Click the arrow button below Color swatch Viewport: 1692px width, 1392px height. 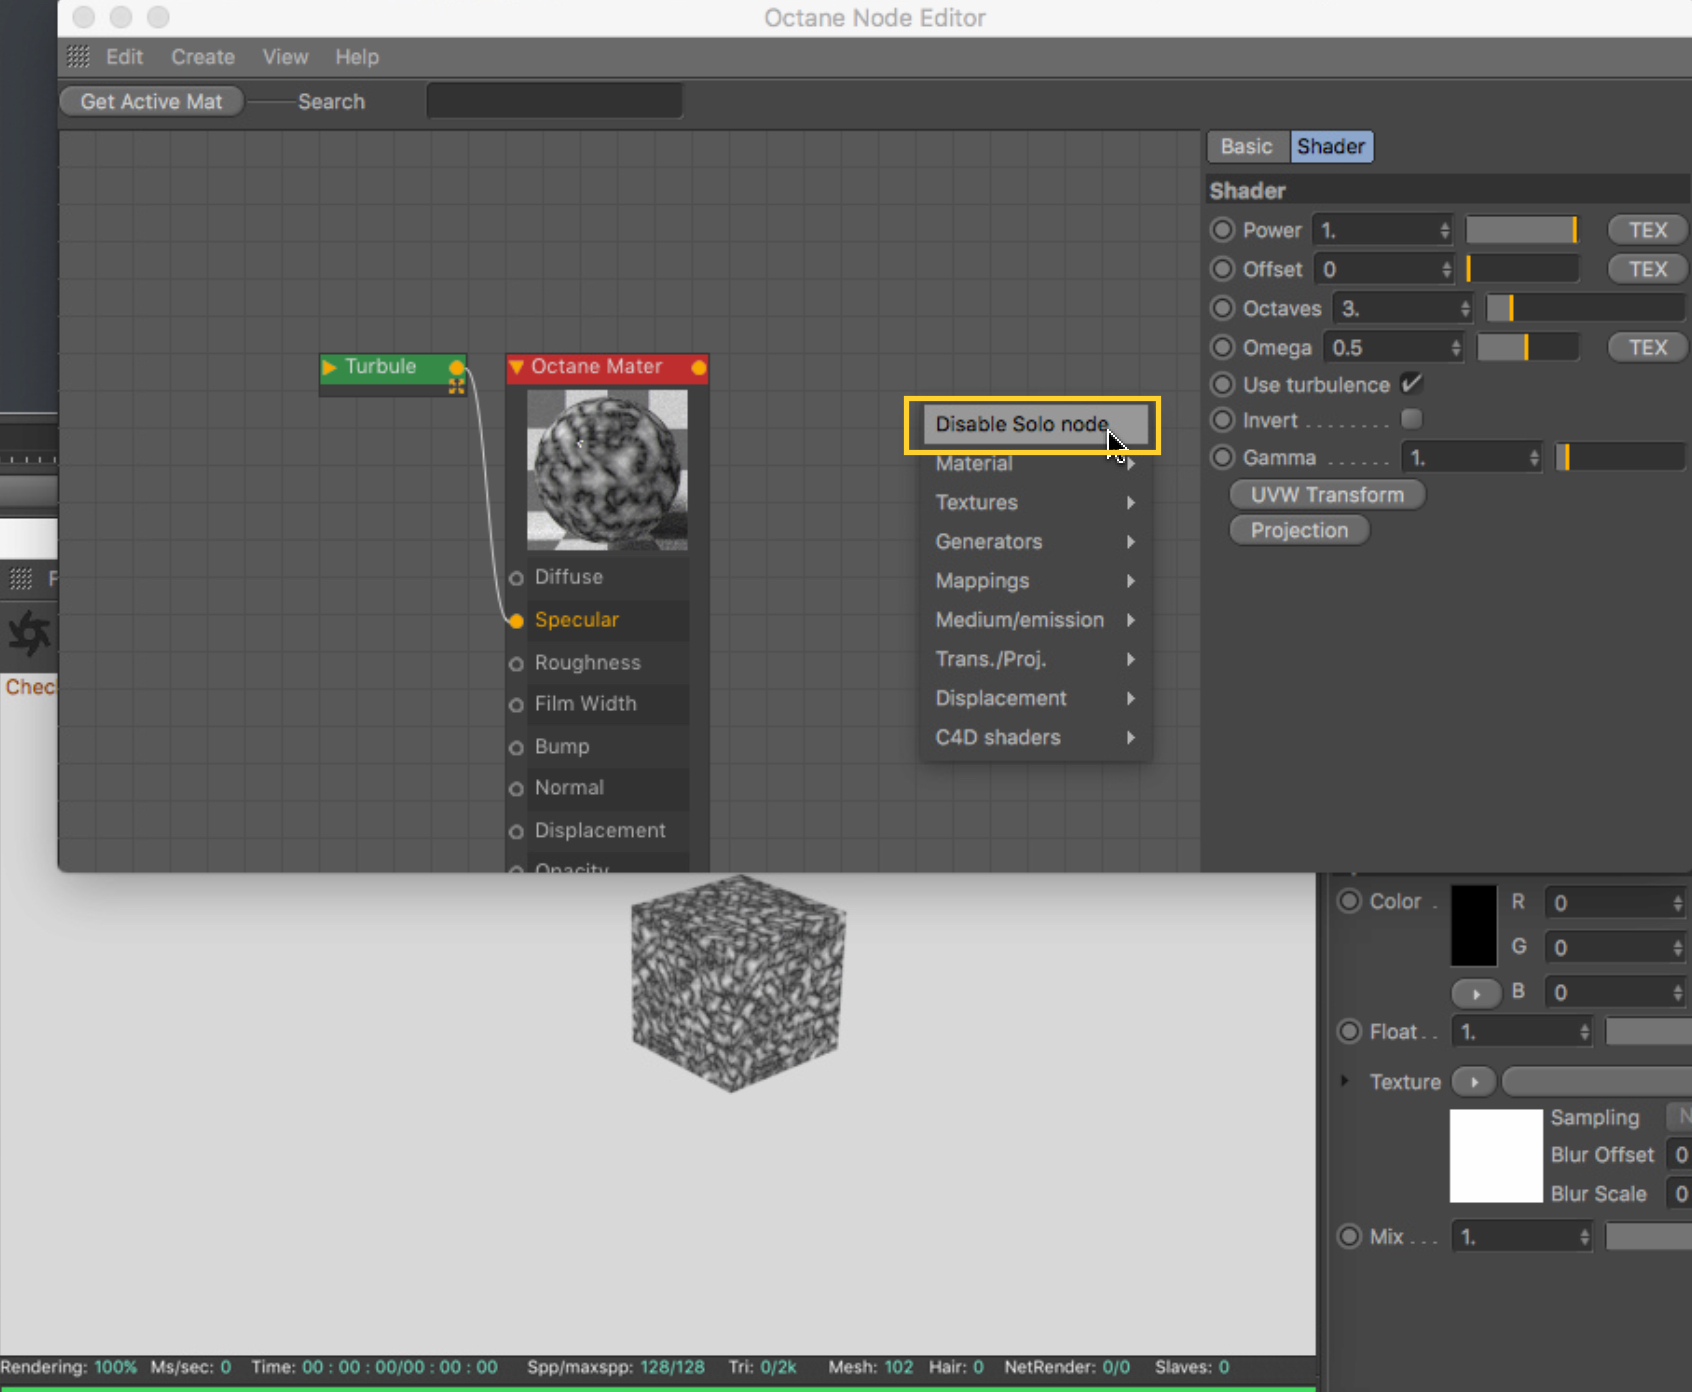(1476, 993)
